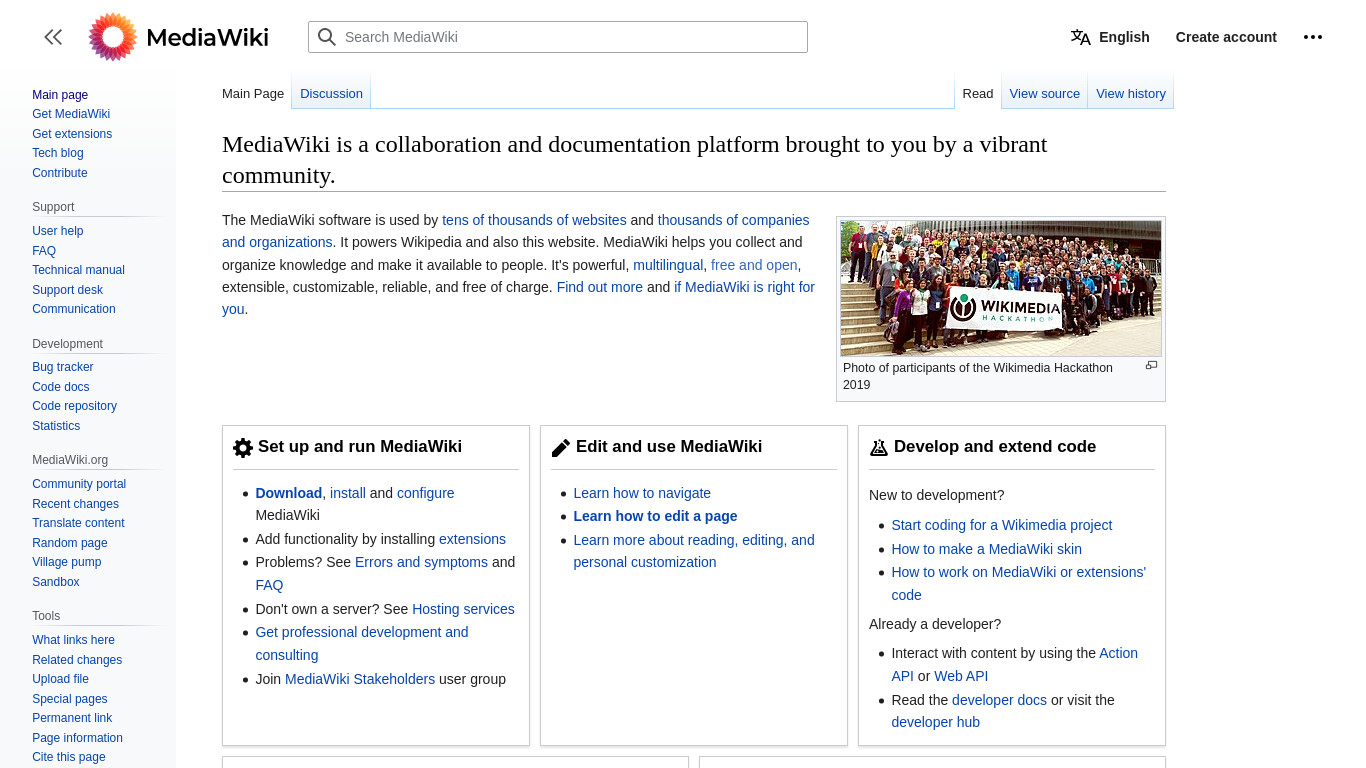Open Related changes tool link
This screenshot has width=1366, height=768.
click(x=77, y=660)
